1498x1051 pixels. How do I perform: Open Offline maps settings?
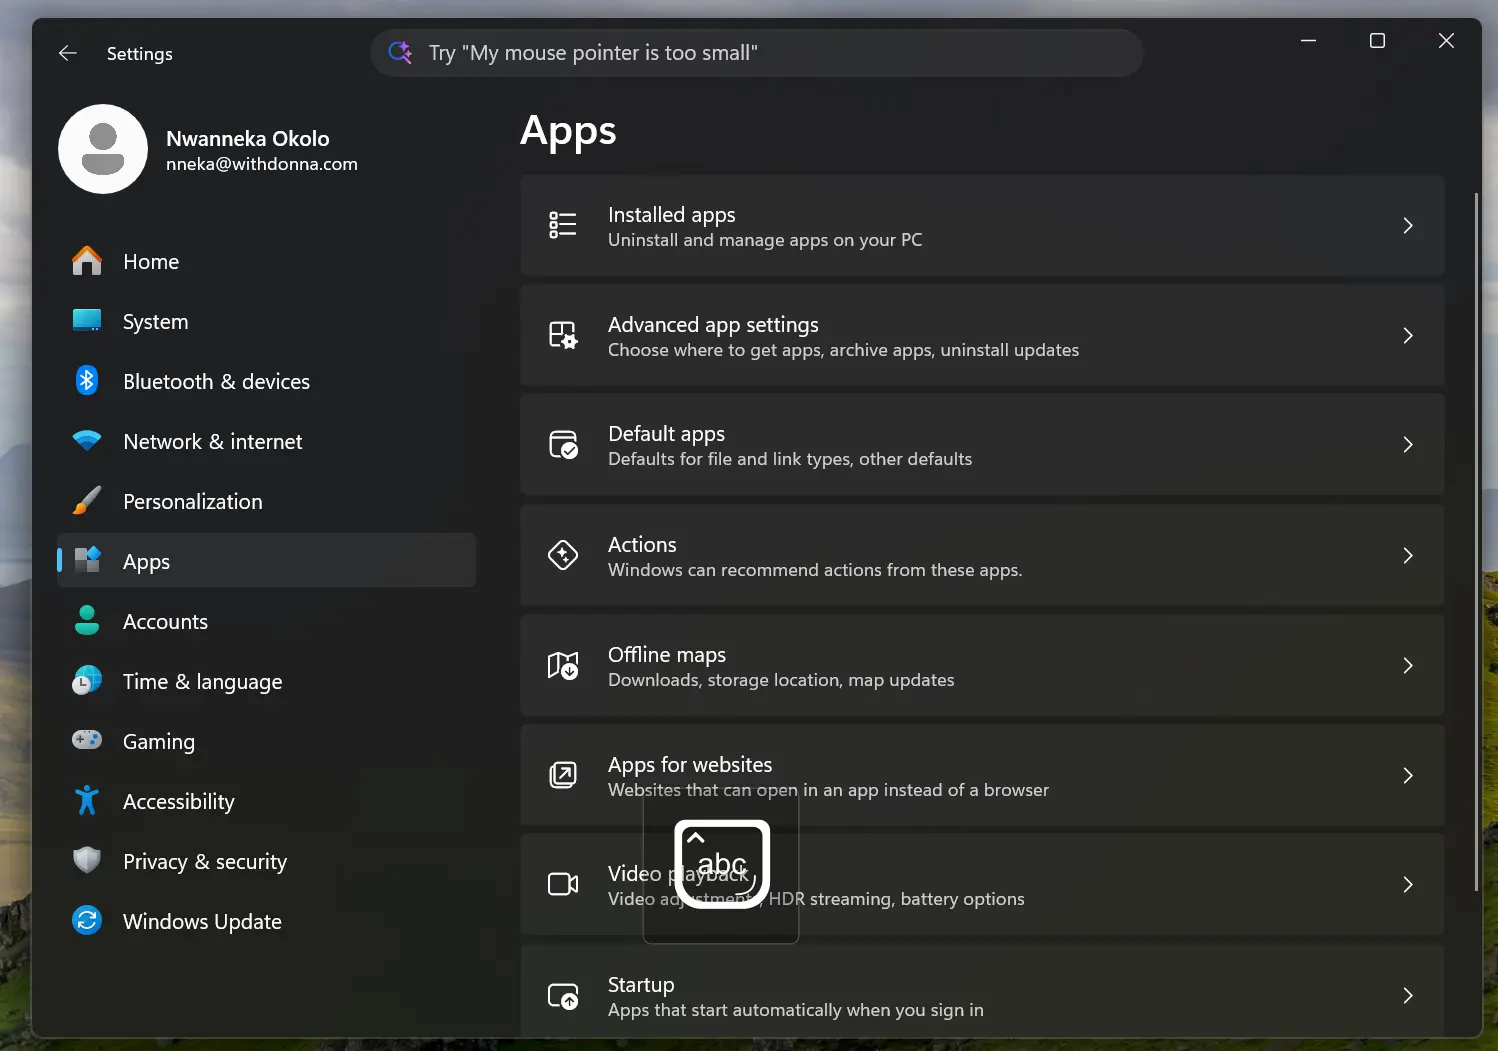982,665
